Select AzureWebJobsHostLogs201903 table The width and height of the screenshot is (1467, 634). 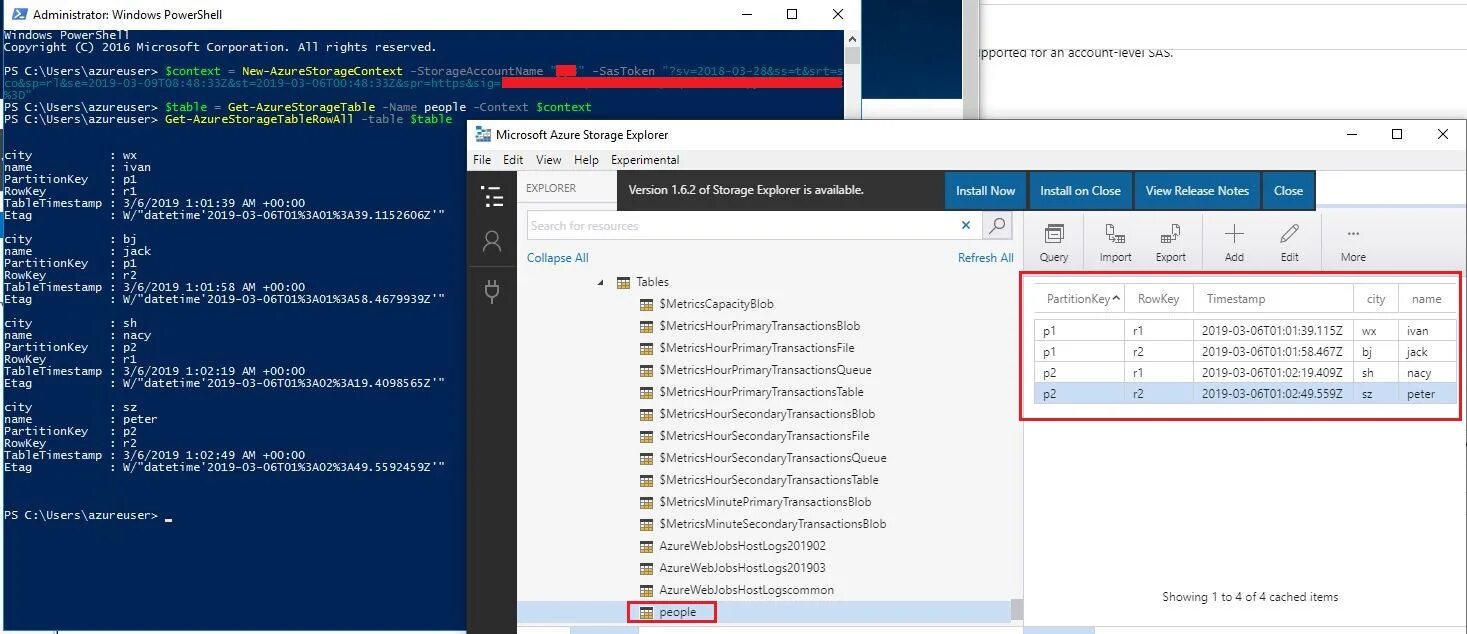(x=742, y=568)
